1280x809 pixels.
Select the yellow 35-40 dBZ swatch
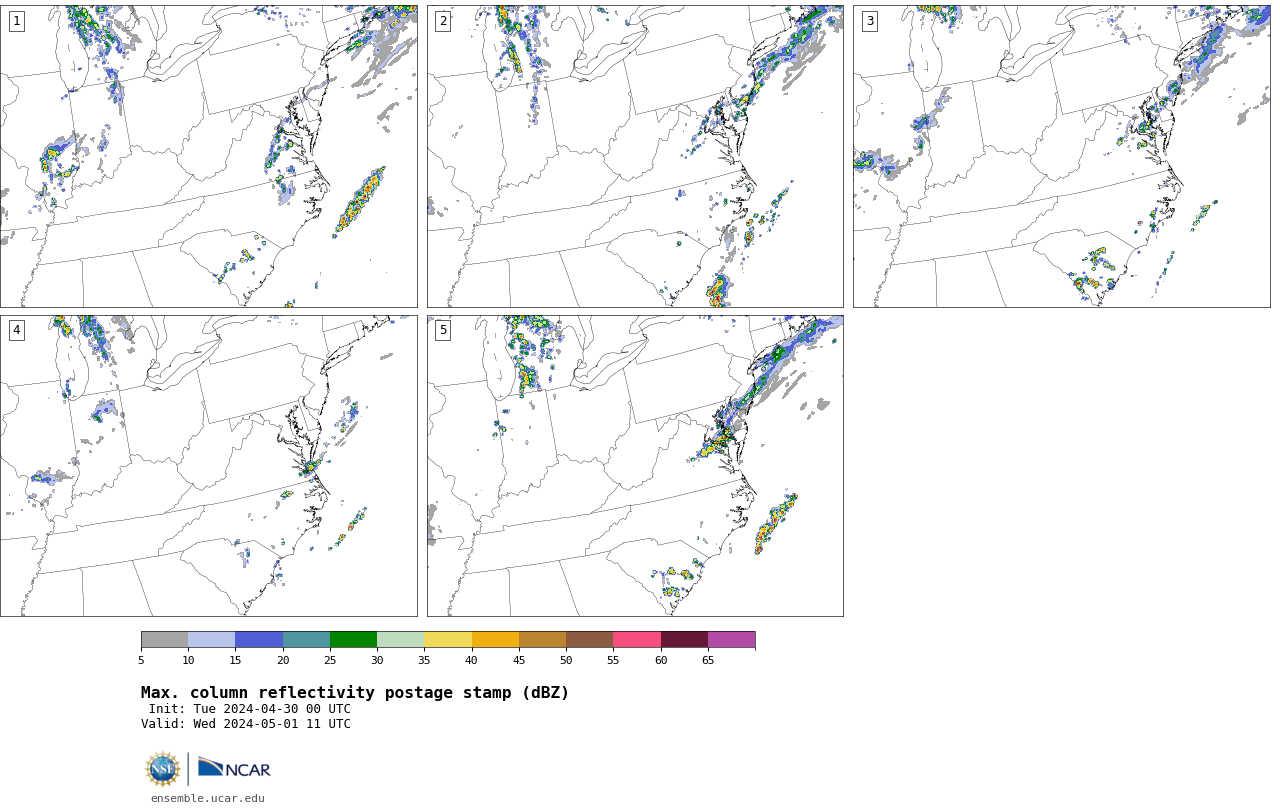pos(448,640)
